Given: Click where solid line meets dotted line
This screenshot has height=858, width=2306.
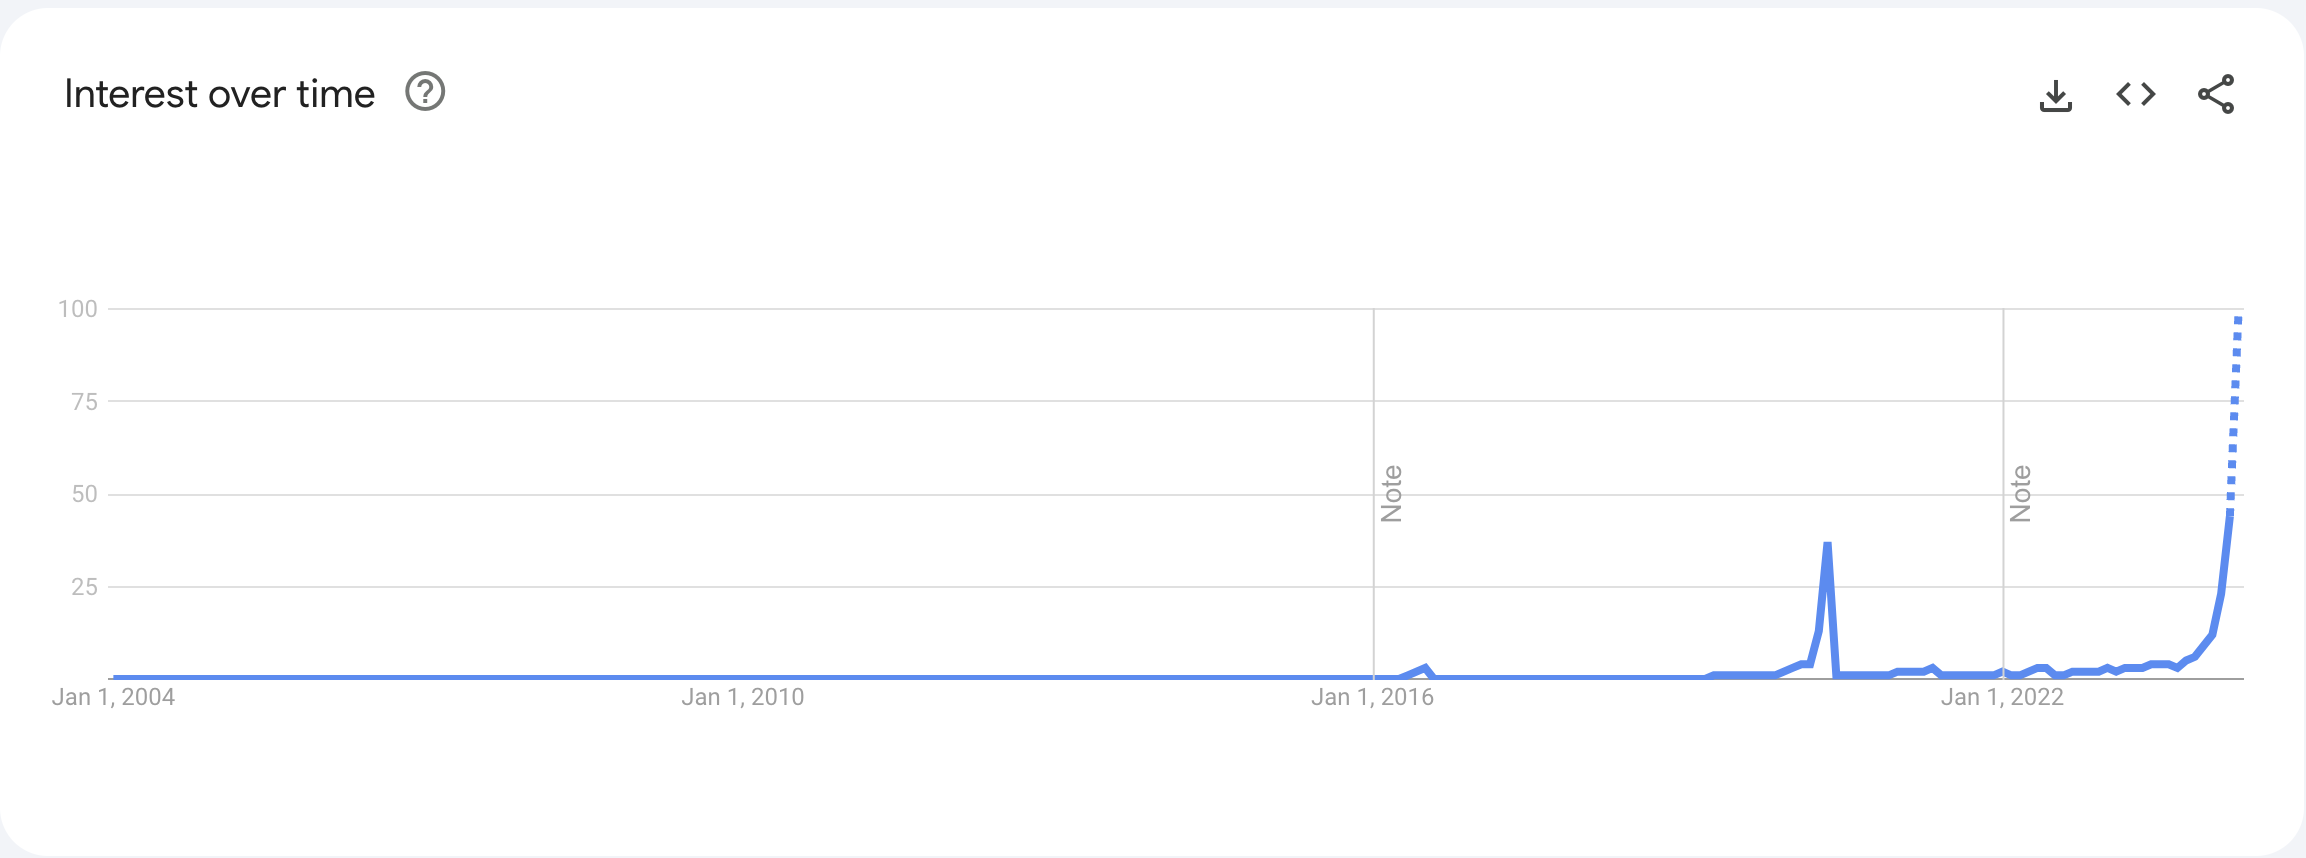Looking at the screenshot, I should click(x=2230, y=511).
